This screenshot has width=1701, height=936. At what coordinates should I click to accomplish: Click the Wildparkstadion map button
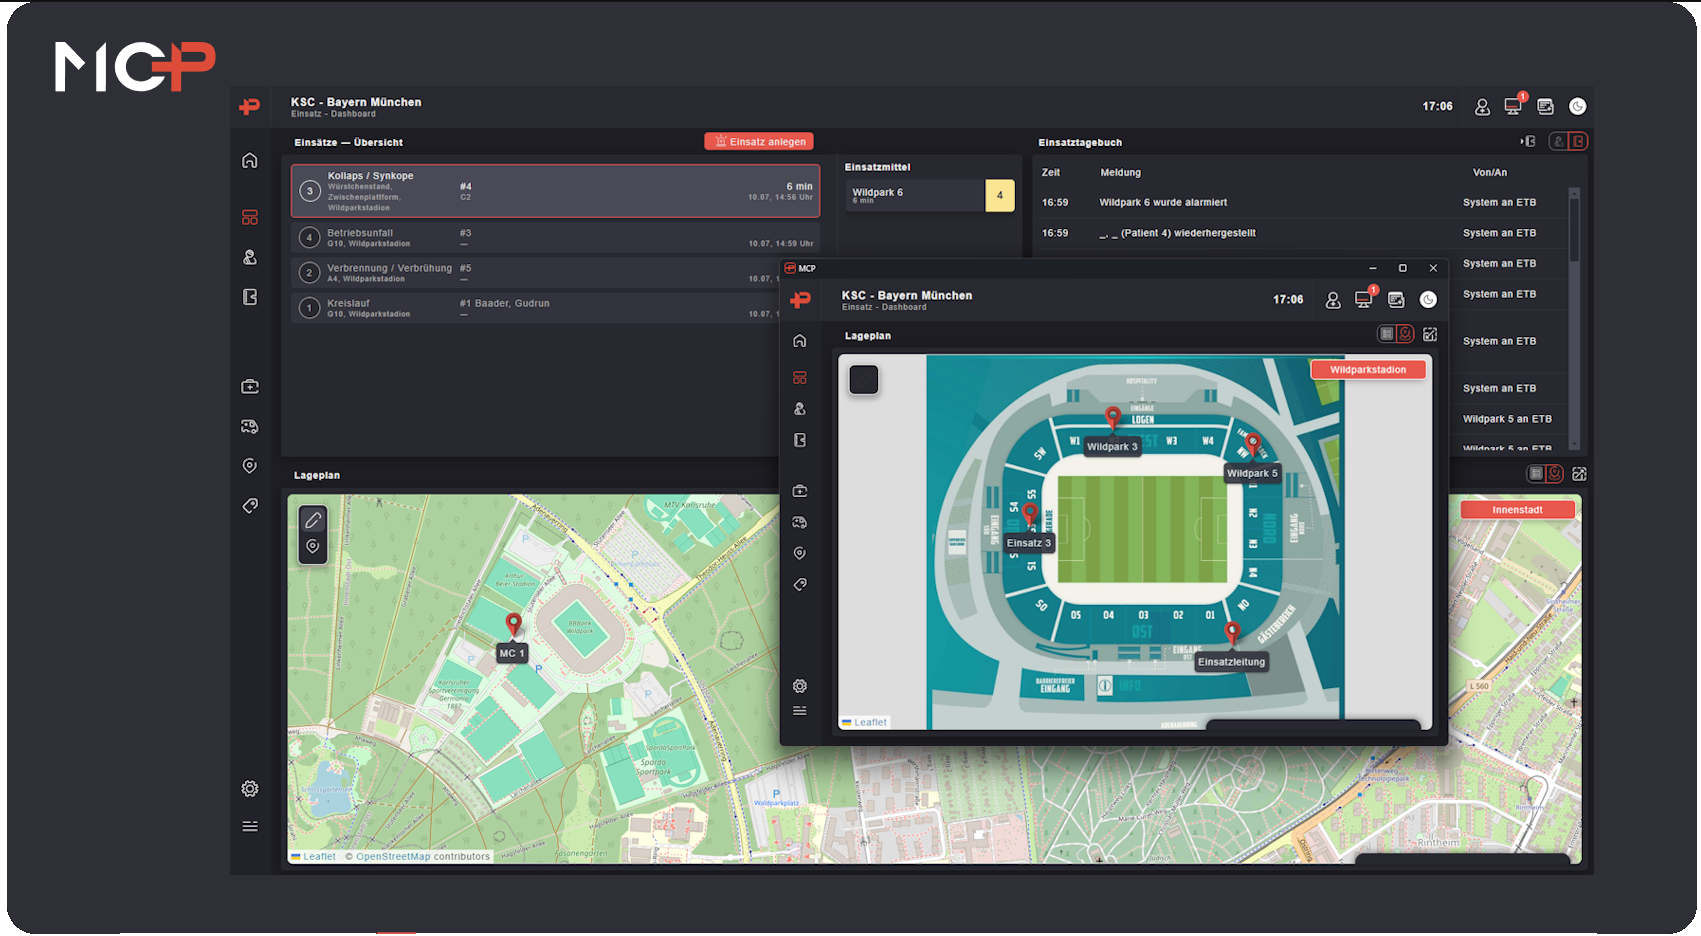1367,370
